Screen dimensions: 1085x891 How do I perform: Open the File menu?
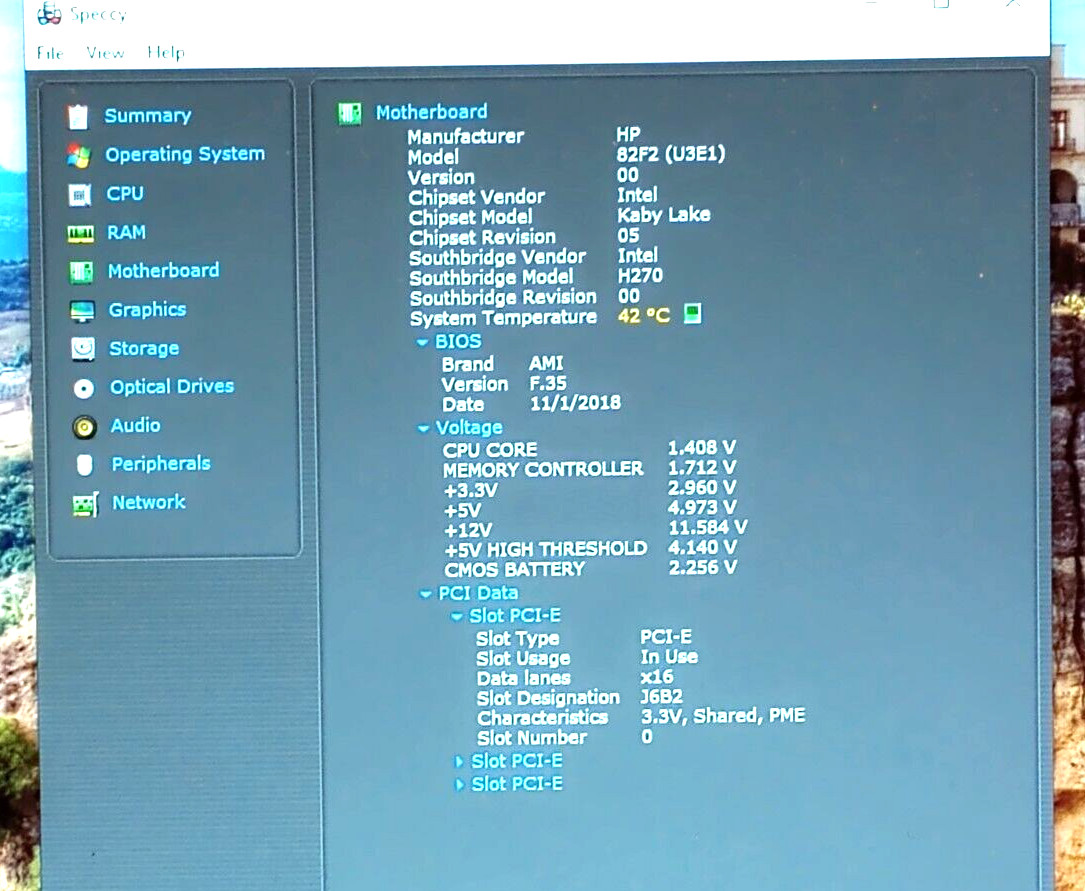pos(49,53)
